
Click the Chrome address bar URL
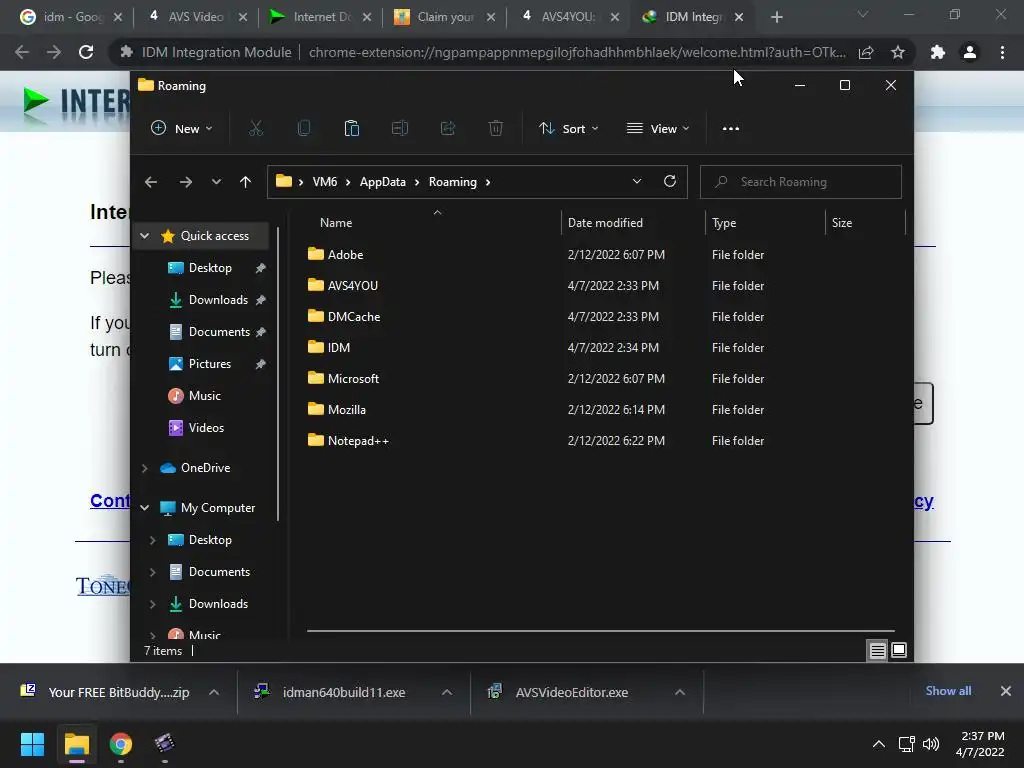tap(577, 52)
